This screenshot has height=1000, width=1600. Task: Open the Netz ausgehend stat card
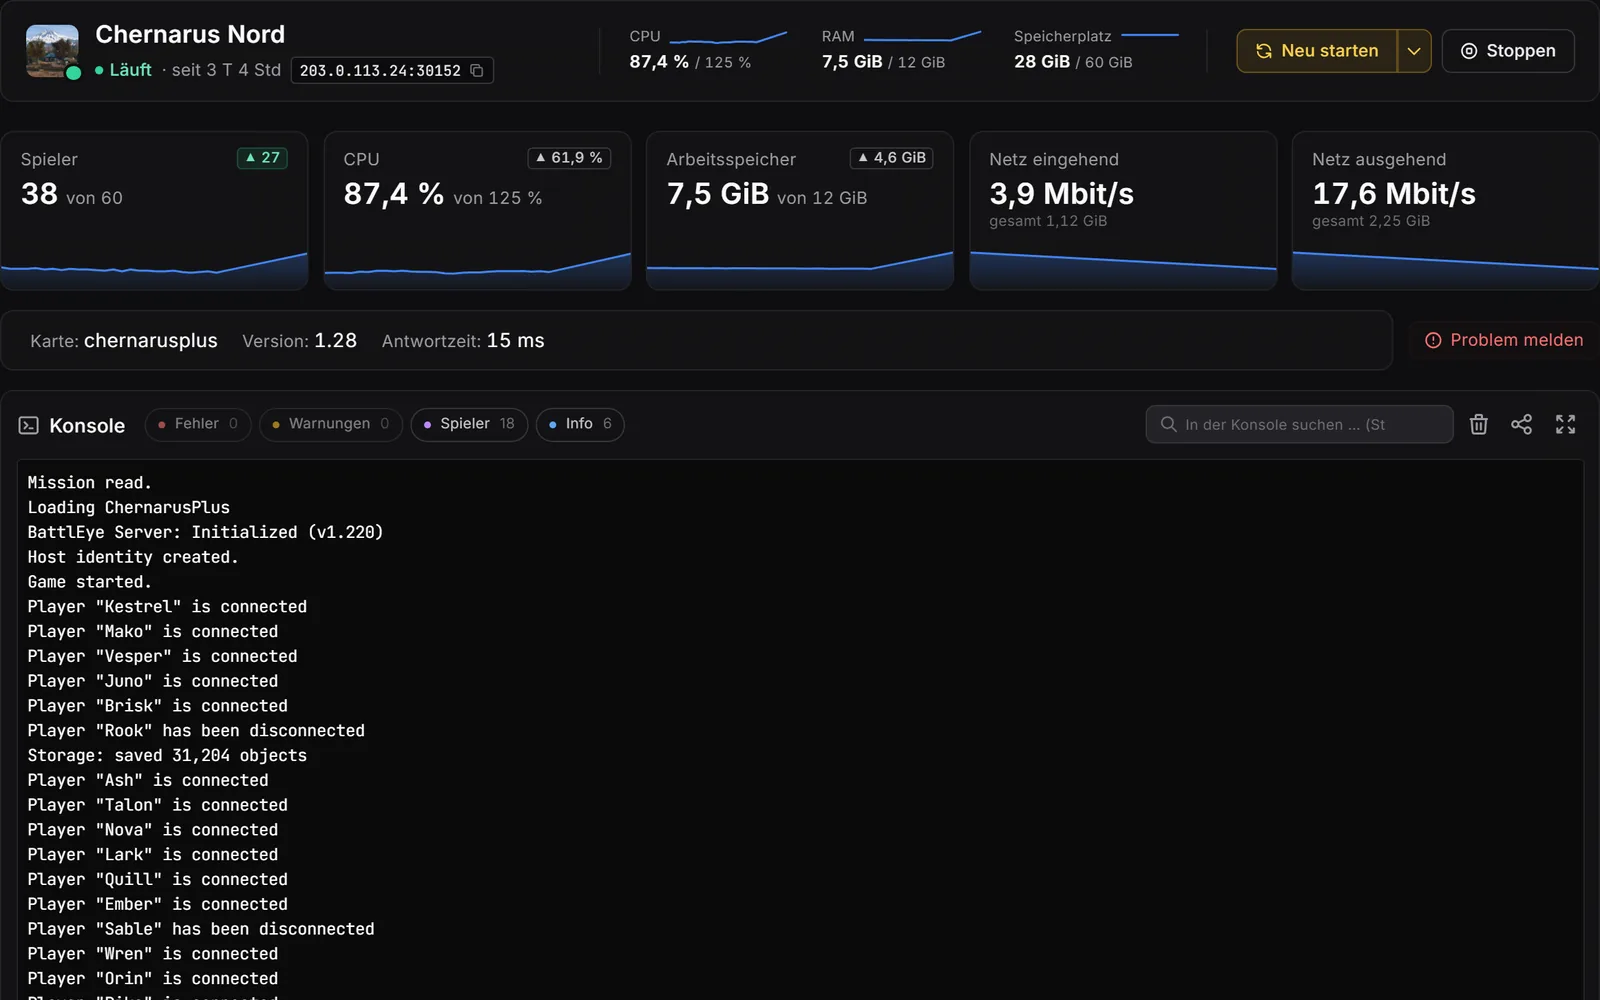pyautogui.click(x=1446, y=211)
